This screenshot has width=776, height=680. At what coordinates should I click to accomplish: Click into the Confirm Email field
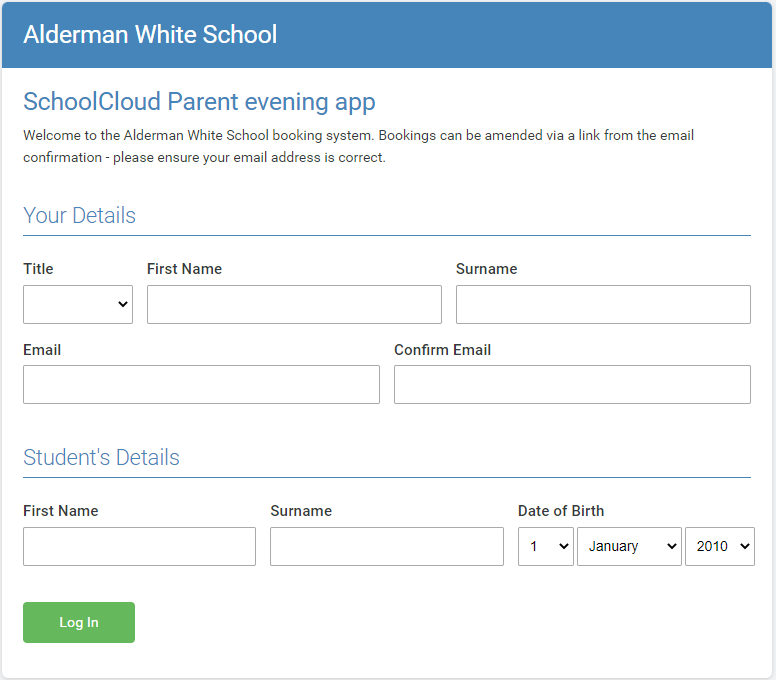pyautogui.click(x=572, y=384)
